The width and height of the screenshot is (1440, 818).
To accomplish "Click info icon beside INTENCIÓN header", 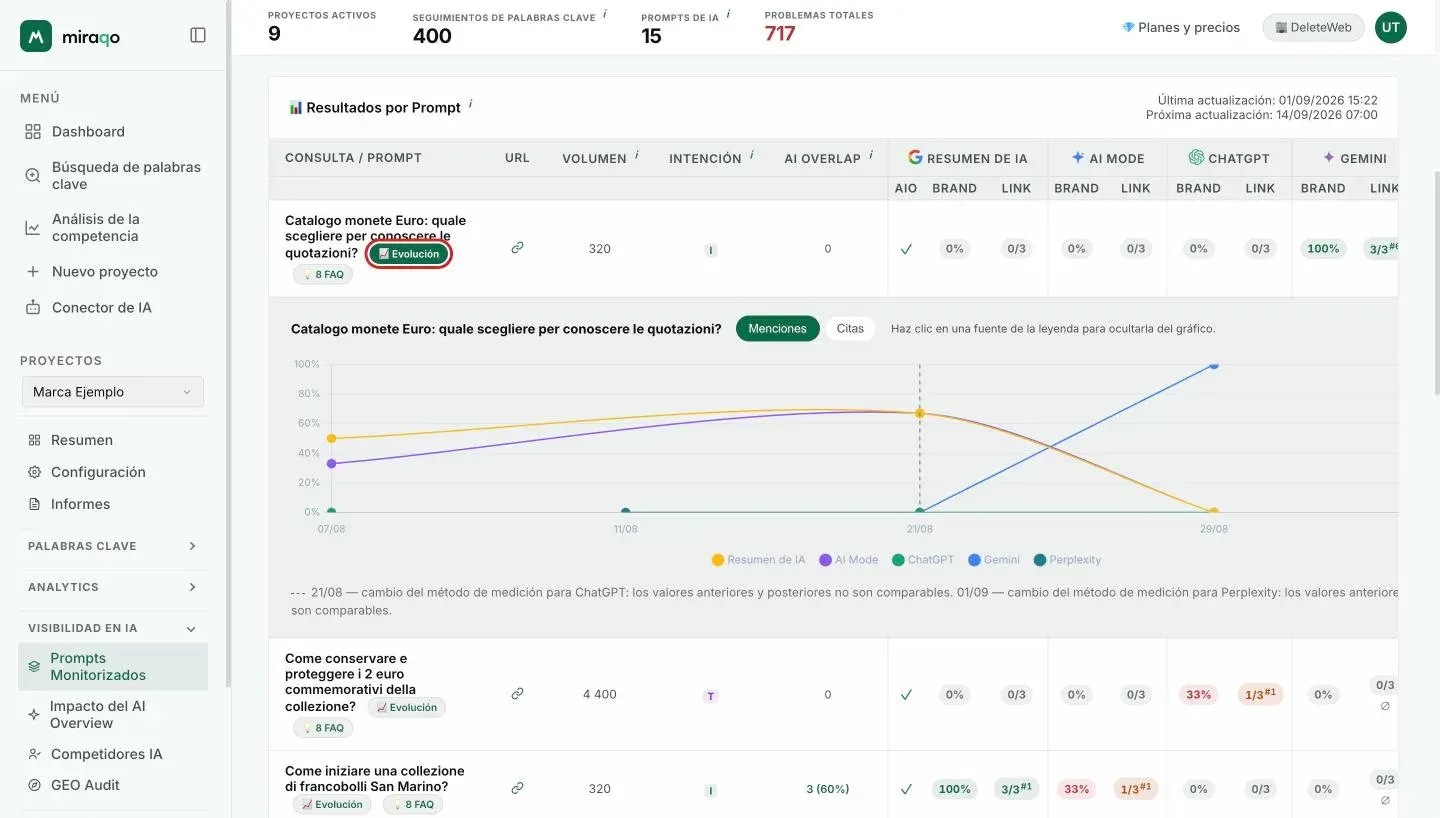I will [x=751, y=155].
